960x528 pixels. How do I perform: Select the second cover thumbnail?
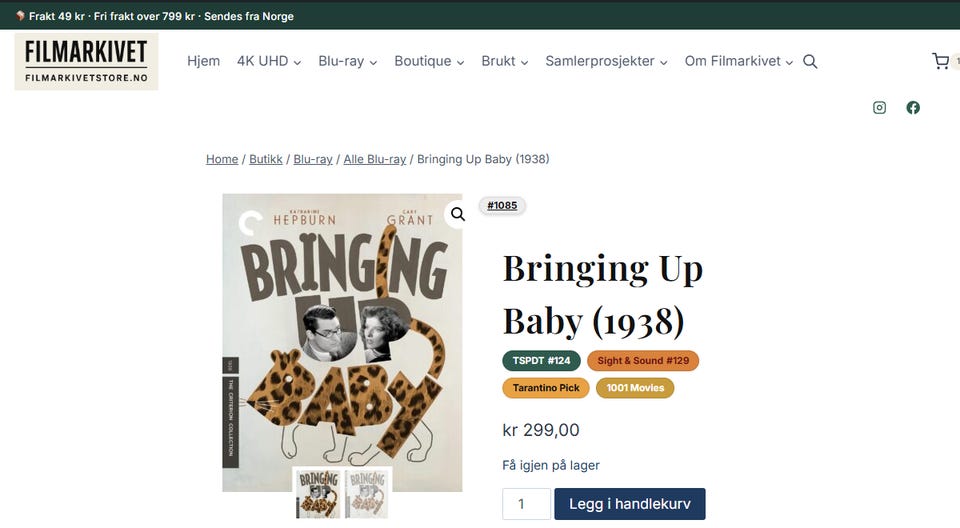(x=366, y=493)
